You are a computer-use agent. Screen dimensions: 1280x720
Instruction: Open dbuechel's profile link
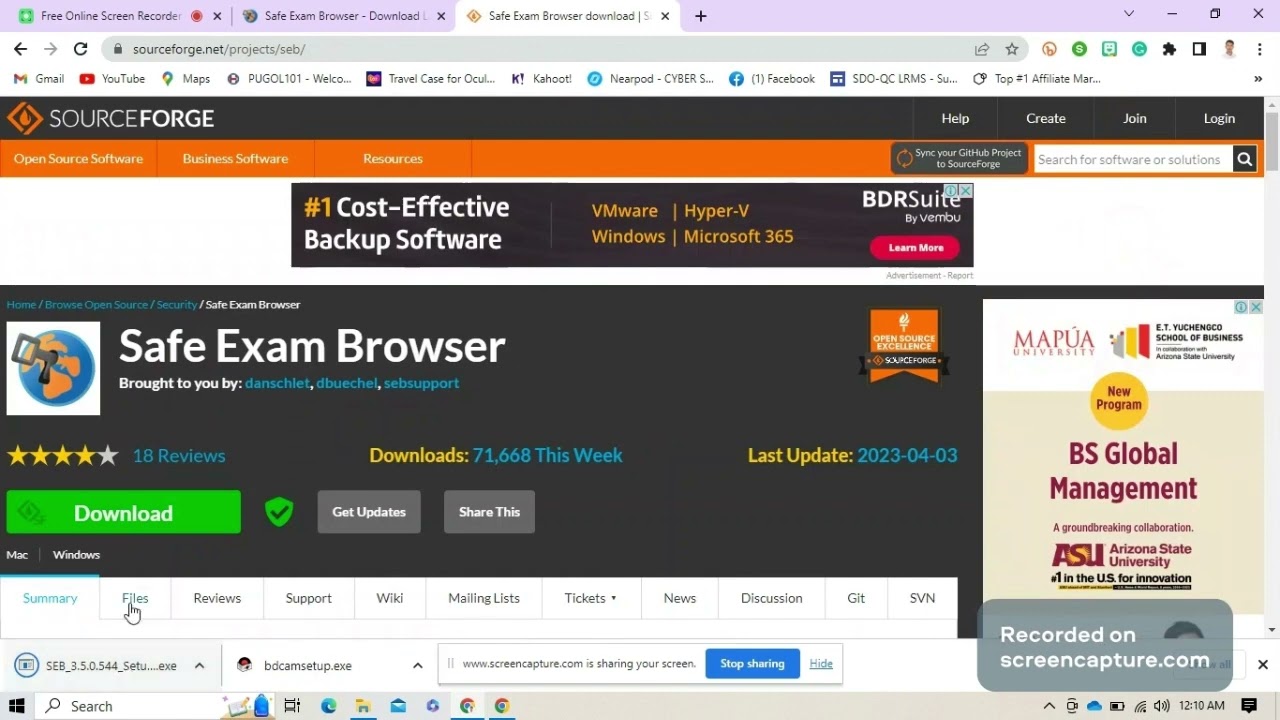pyautogui.click(x=347, y=383)
